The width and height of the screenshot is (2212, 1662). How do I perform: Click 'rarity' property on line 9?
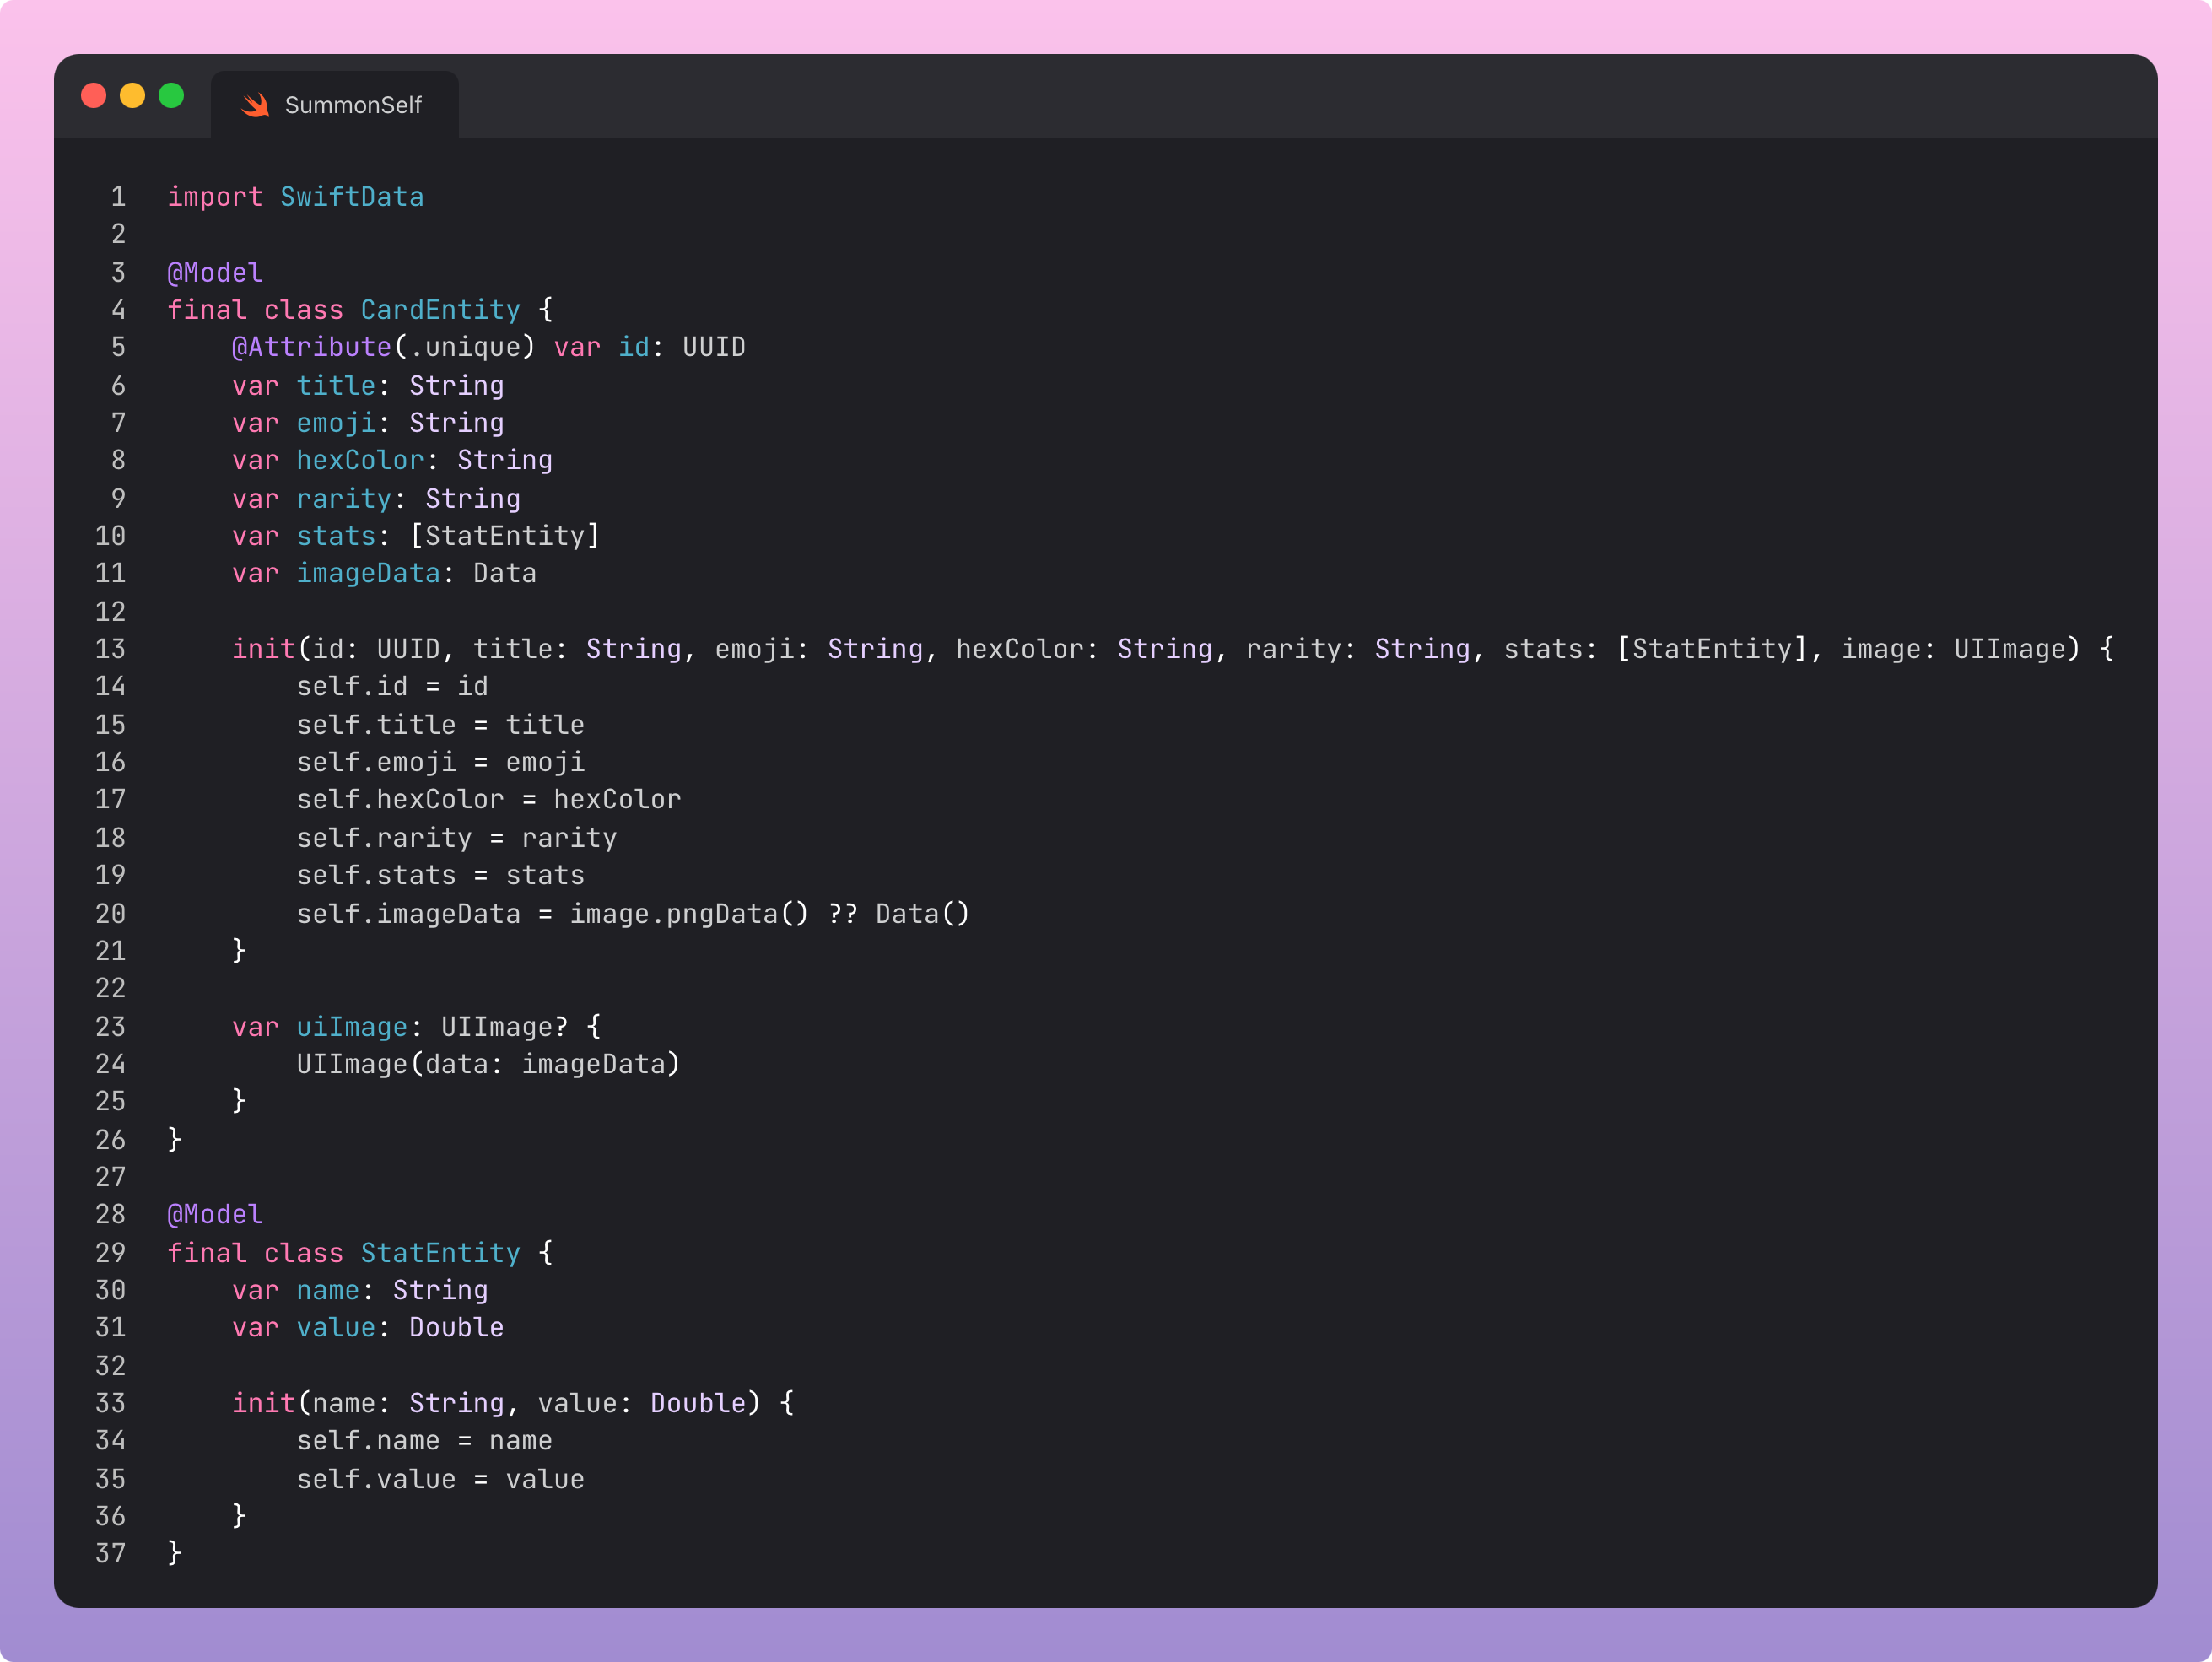(x=344, y=499)
